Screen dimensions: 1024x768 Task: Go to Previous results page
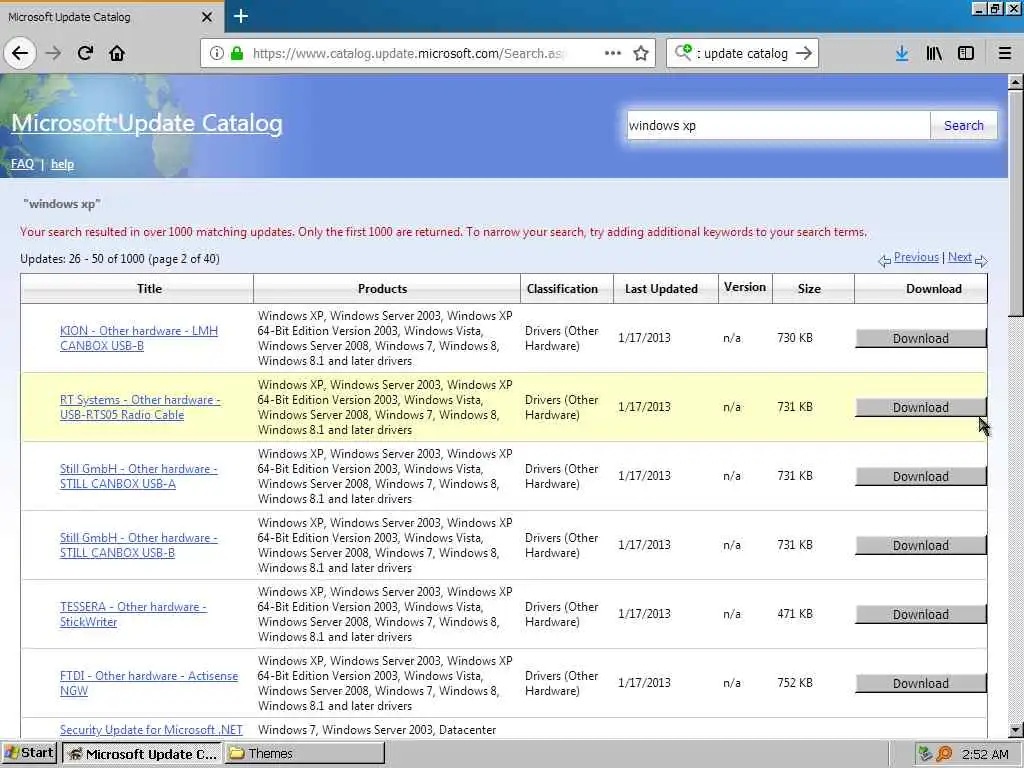916,257
